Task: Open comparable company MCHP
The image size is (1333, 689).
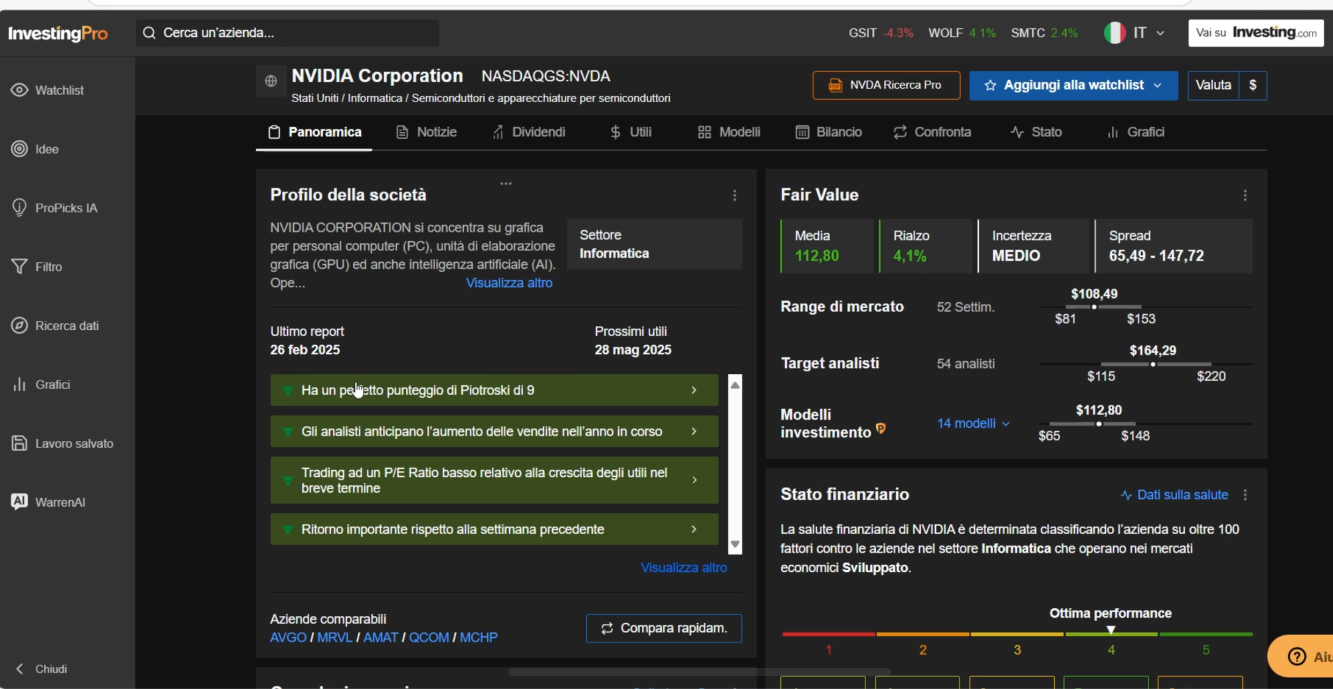Action: 479,637
